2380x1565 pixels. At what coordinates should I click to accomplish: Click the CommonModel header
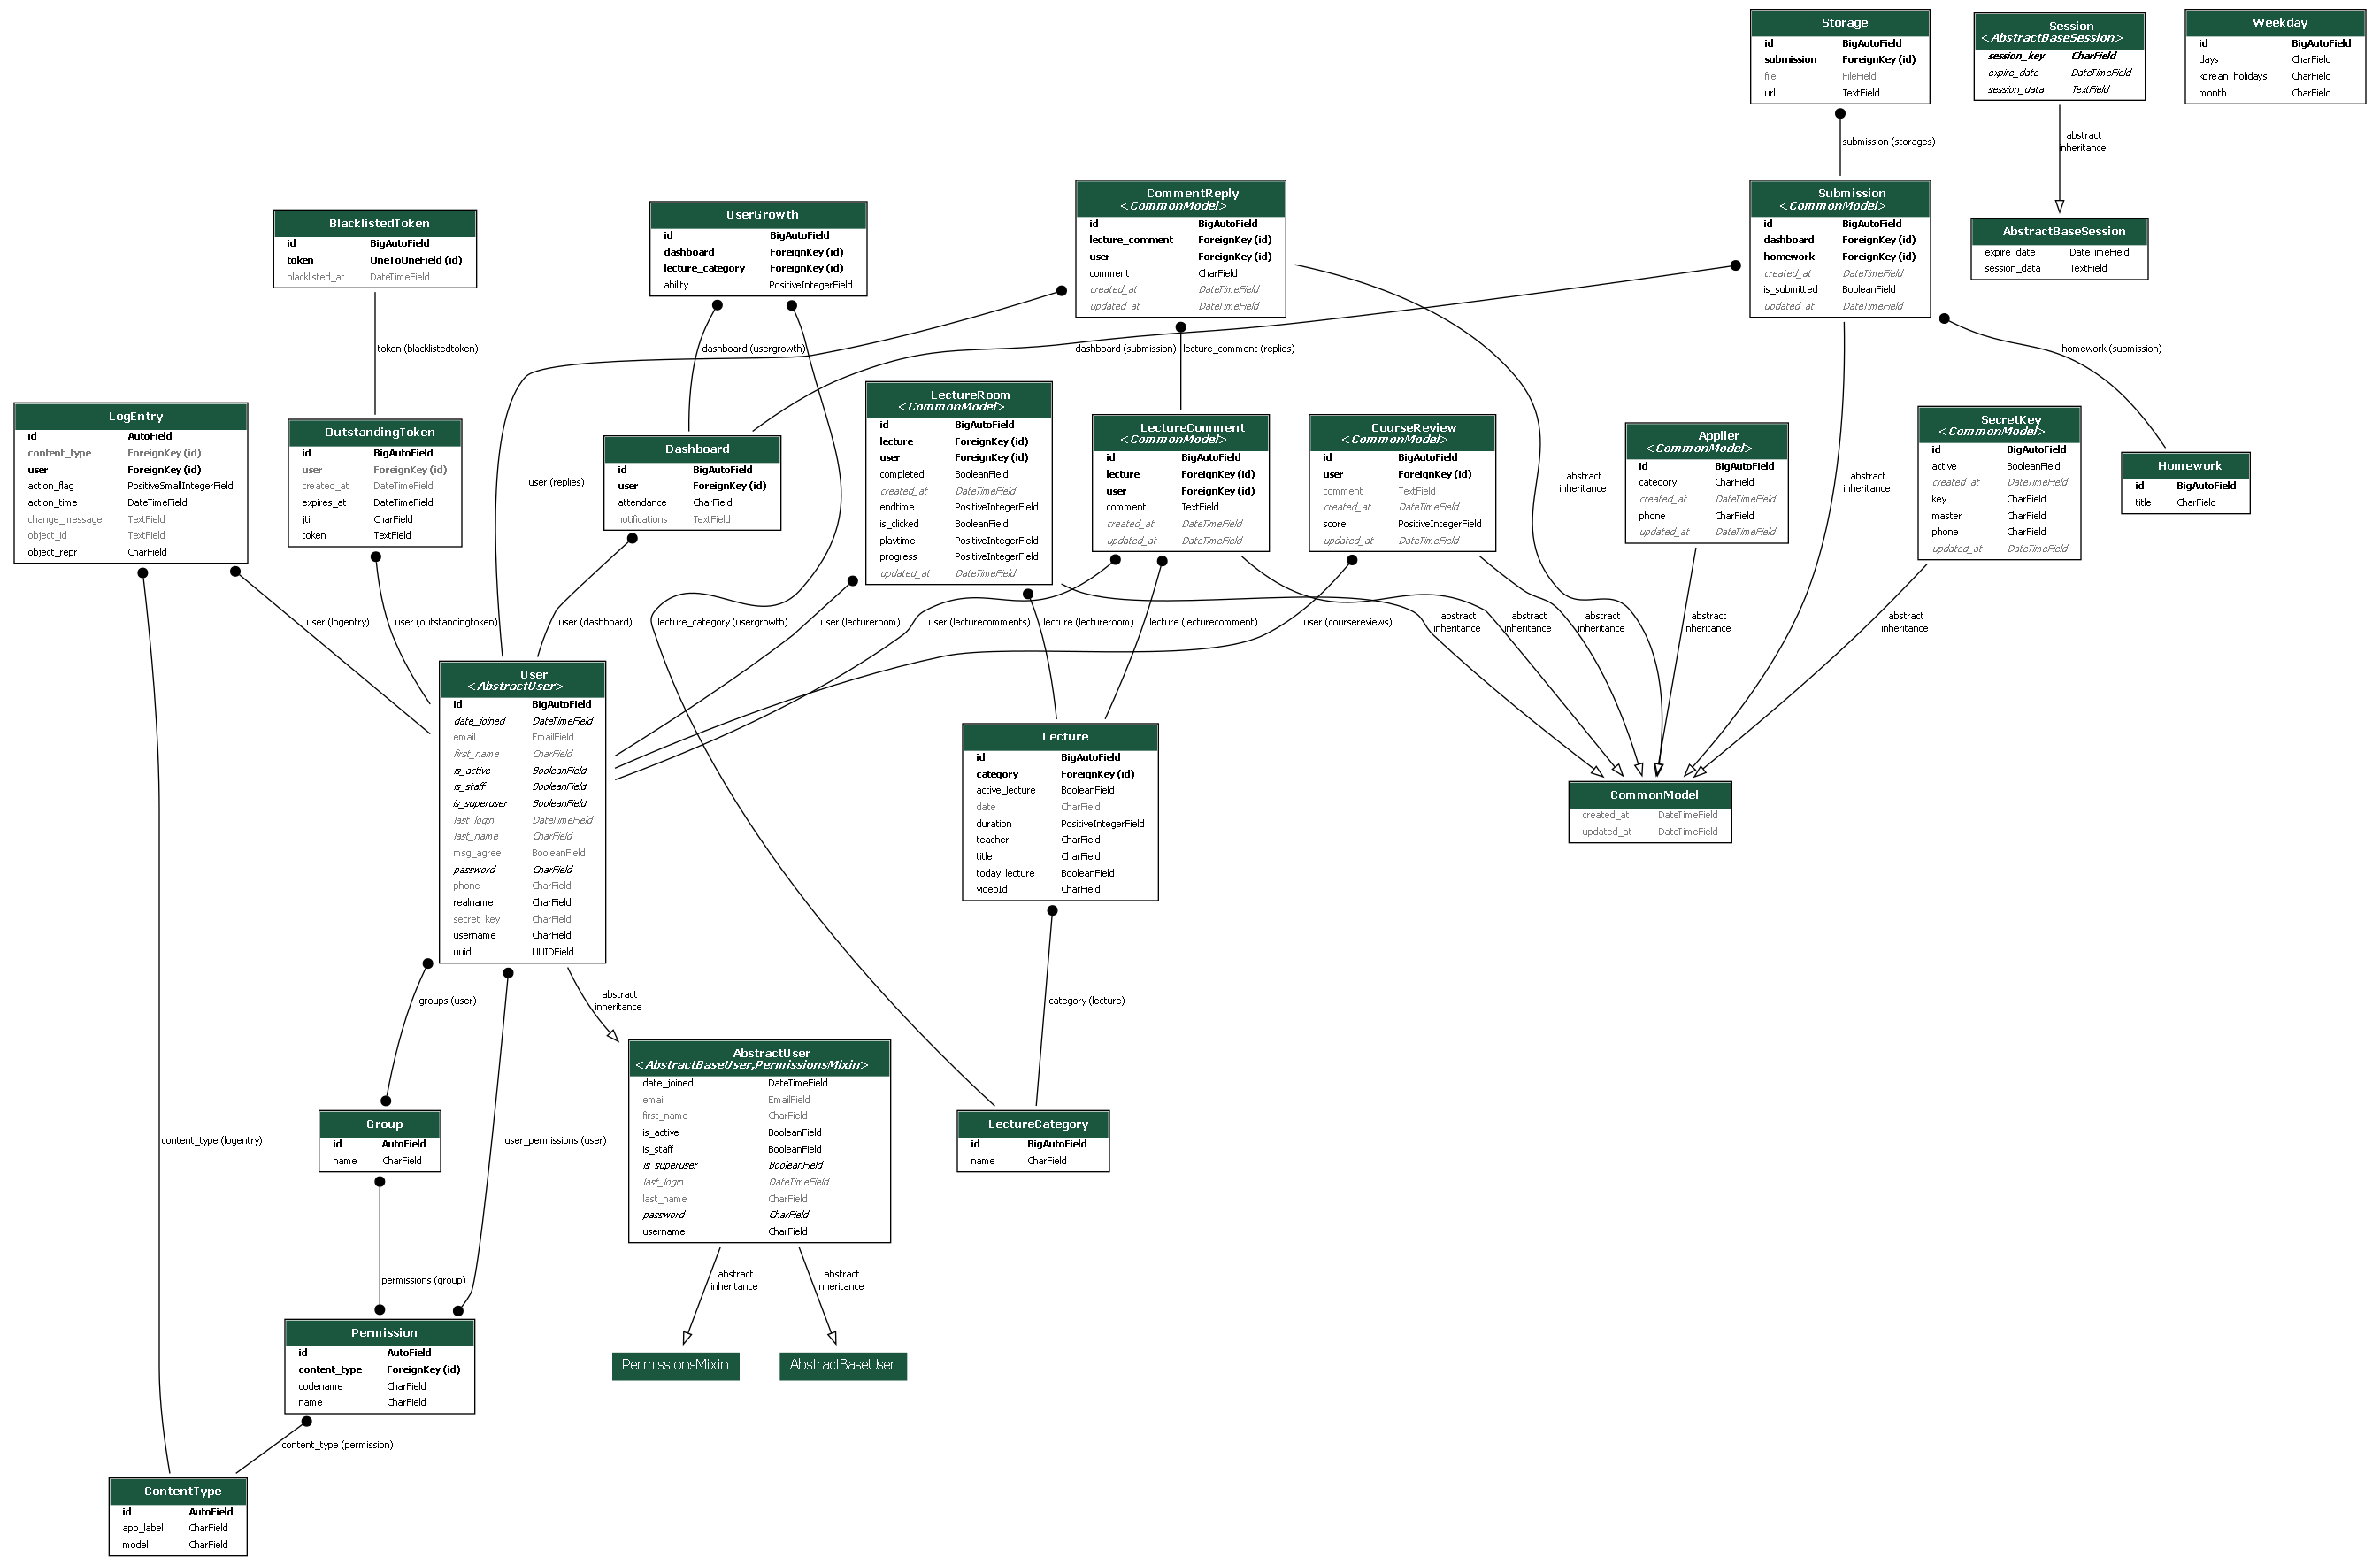click(x=1653, y=795)
